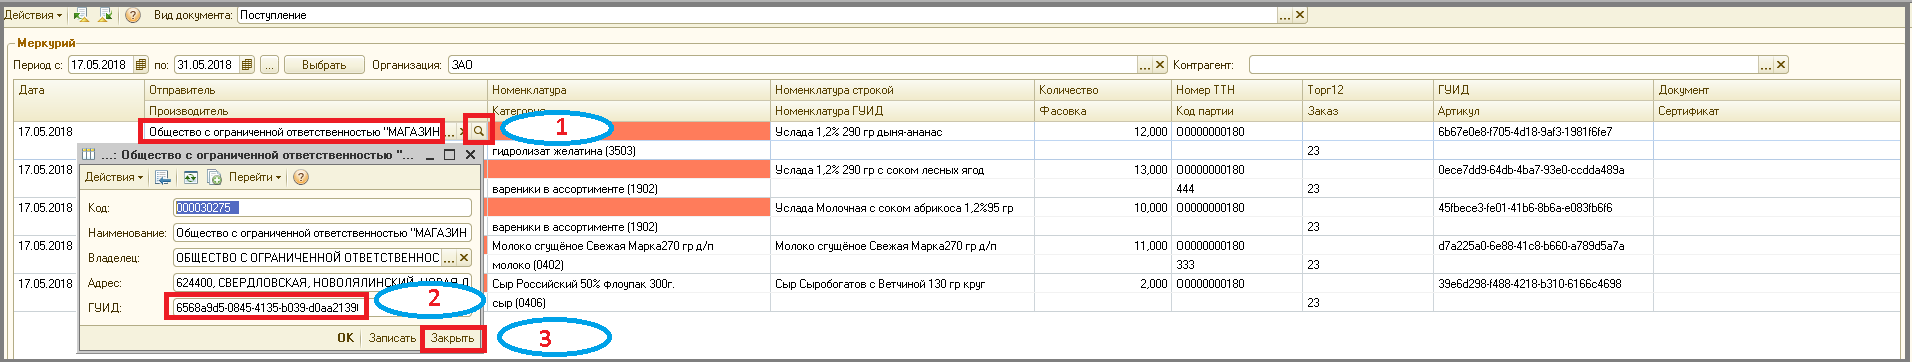
Task: Click the Наименование field in dialog
Action: click(322, 233)
